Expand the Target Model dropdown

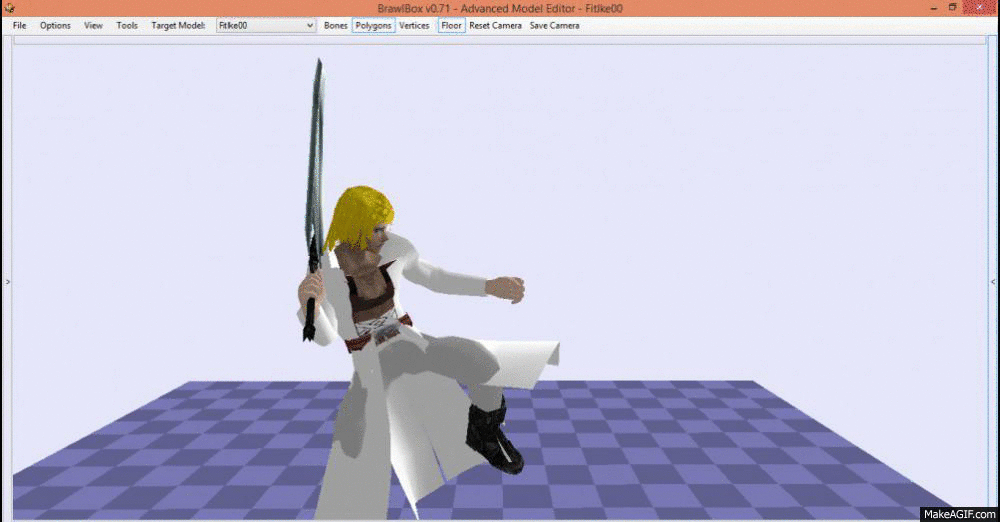point(309,25)
